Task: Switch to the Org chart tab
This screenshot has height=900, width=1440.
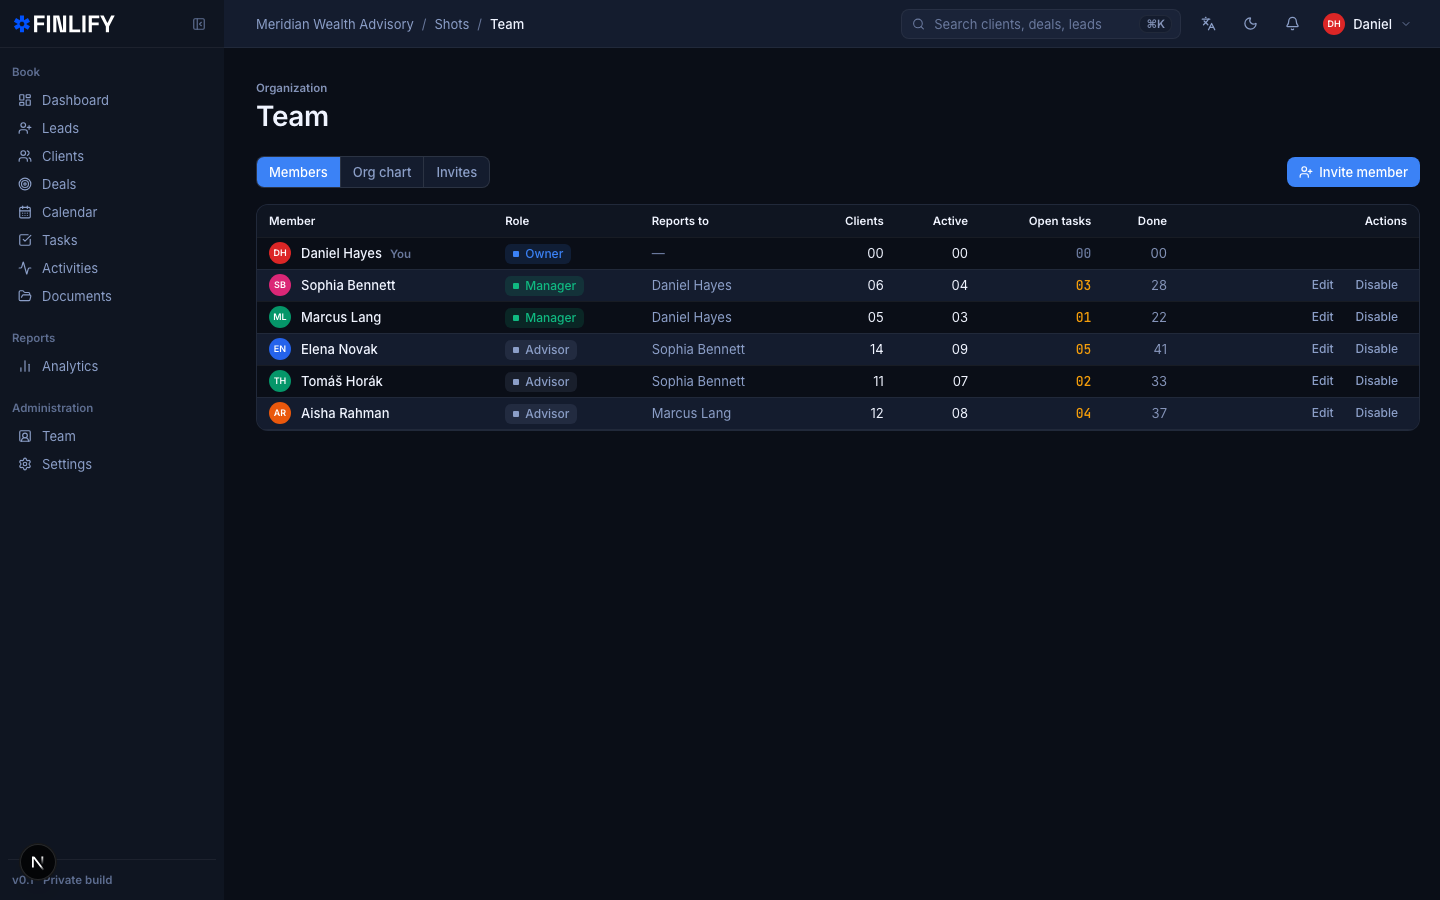Action: 382,172
